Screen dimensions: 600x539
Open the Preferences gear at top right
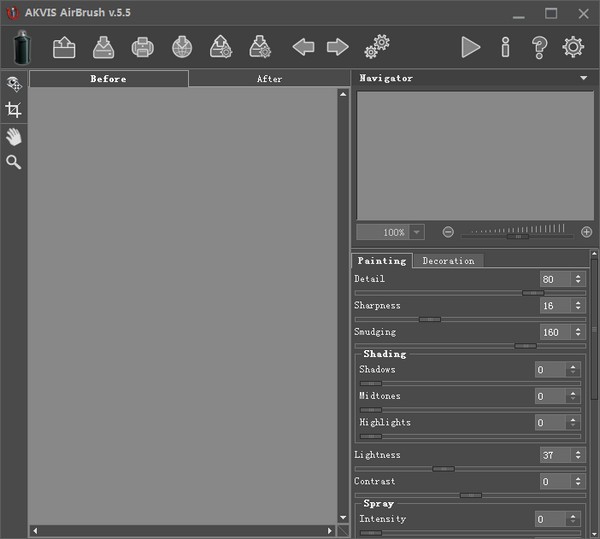573,47
